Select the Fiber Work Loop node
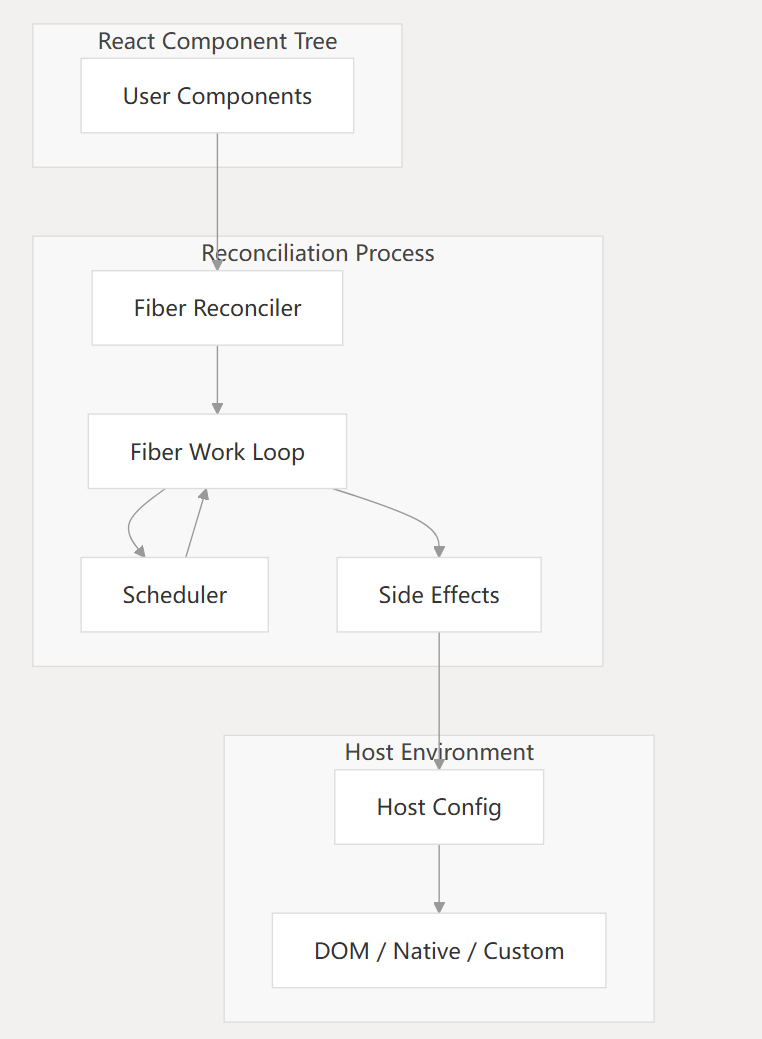The width and height of the screenshot is (762, 1039). coord(217,452)
